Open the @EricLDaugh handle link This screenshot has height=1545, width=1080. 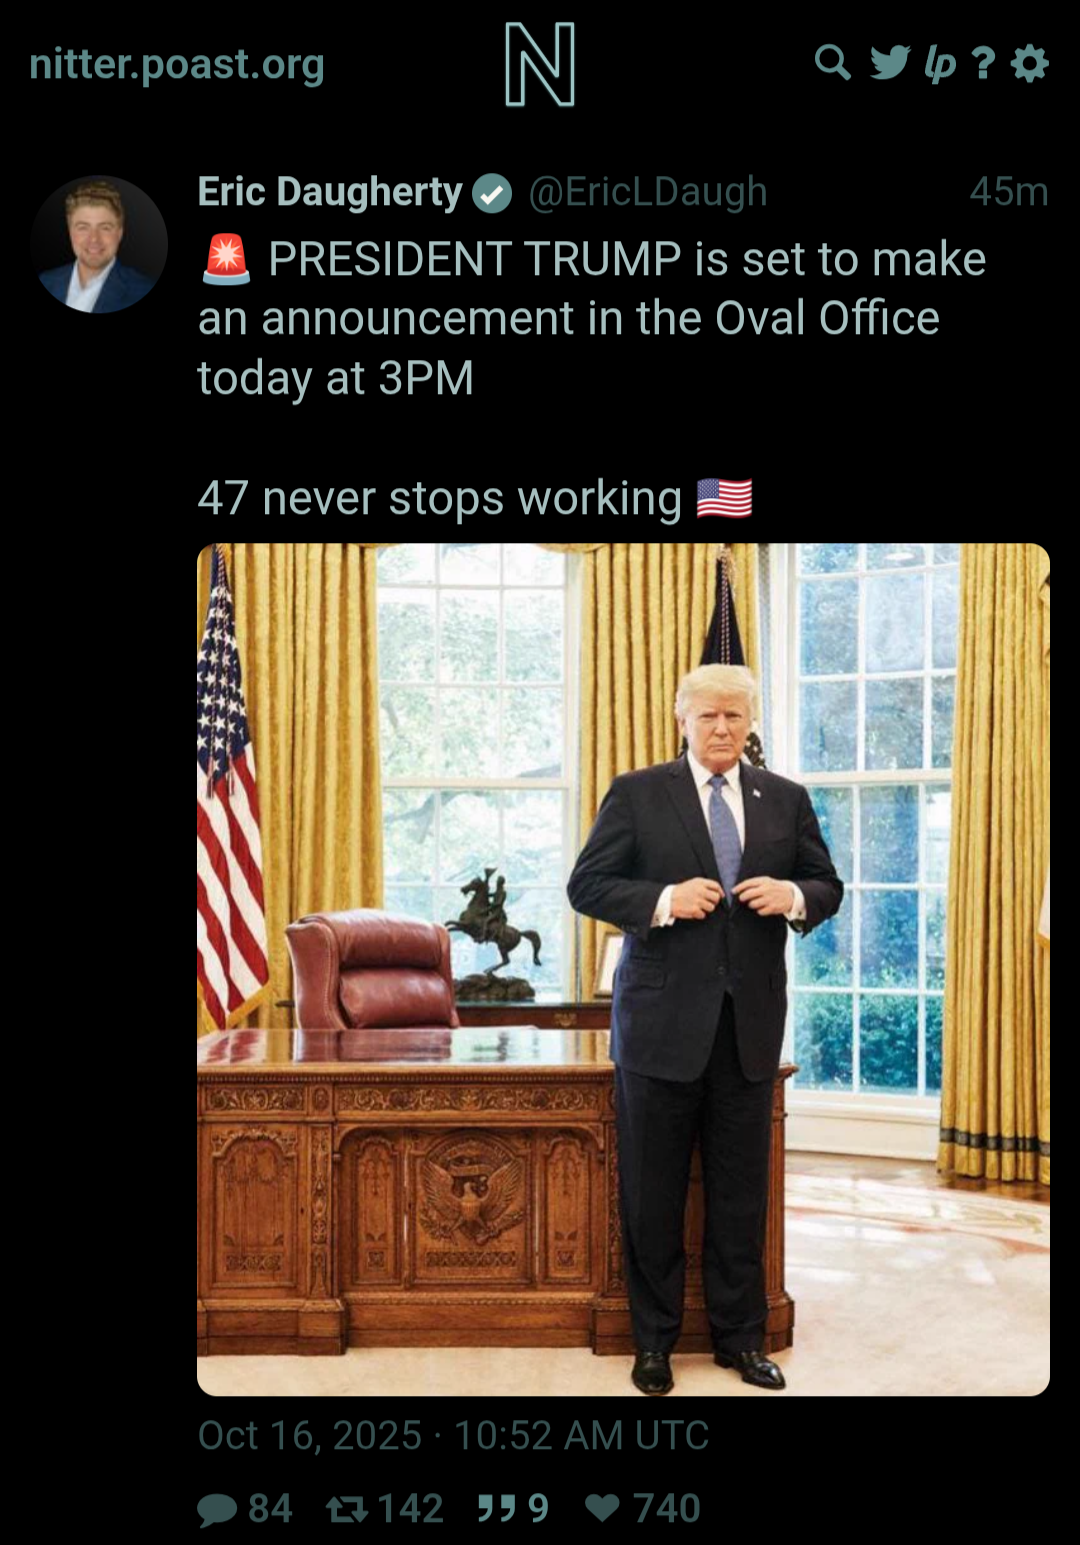click(x=648, y=192)
